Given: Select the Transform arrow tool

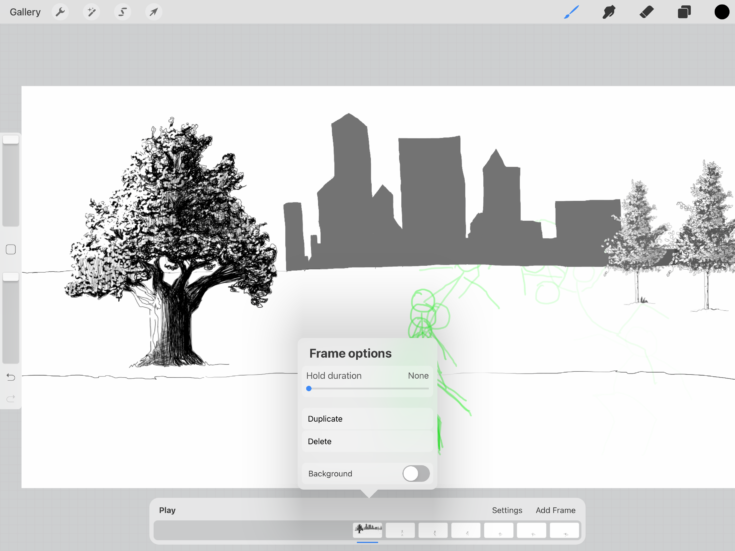Looking at the screenshot, I should point(153,12).
